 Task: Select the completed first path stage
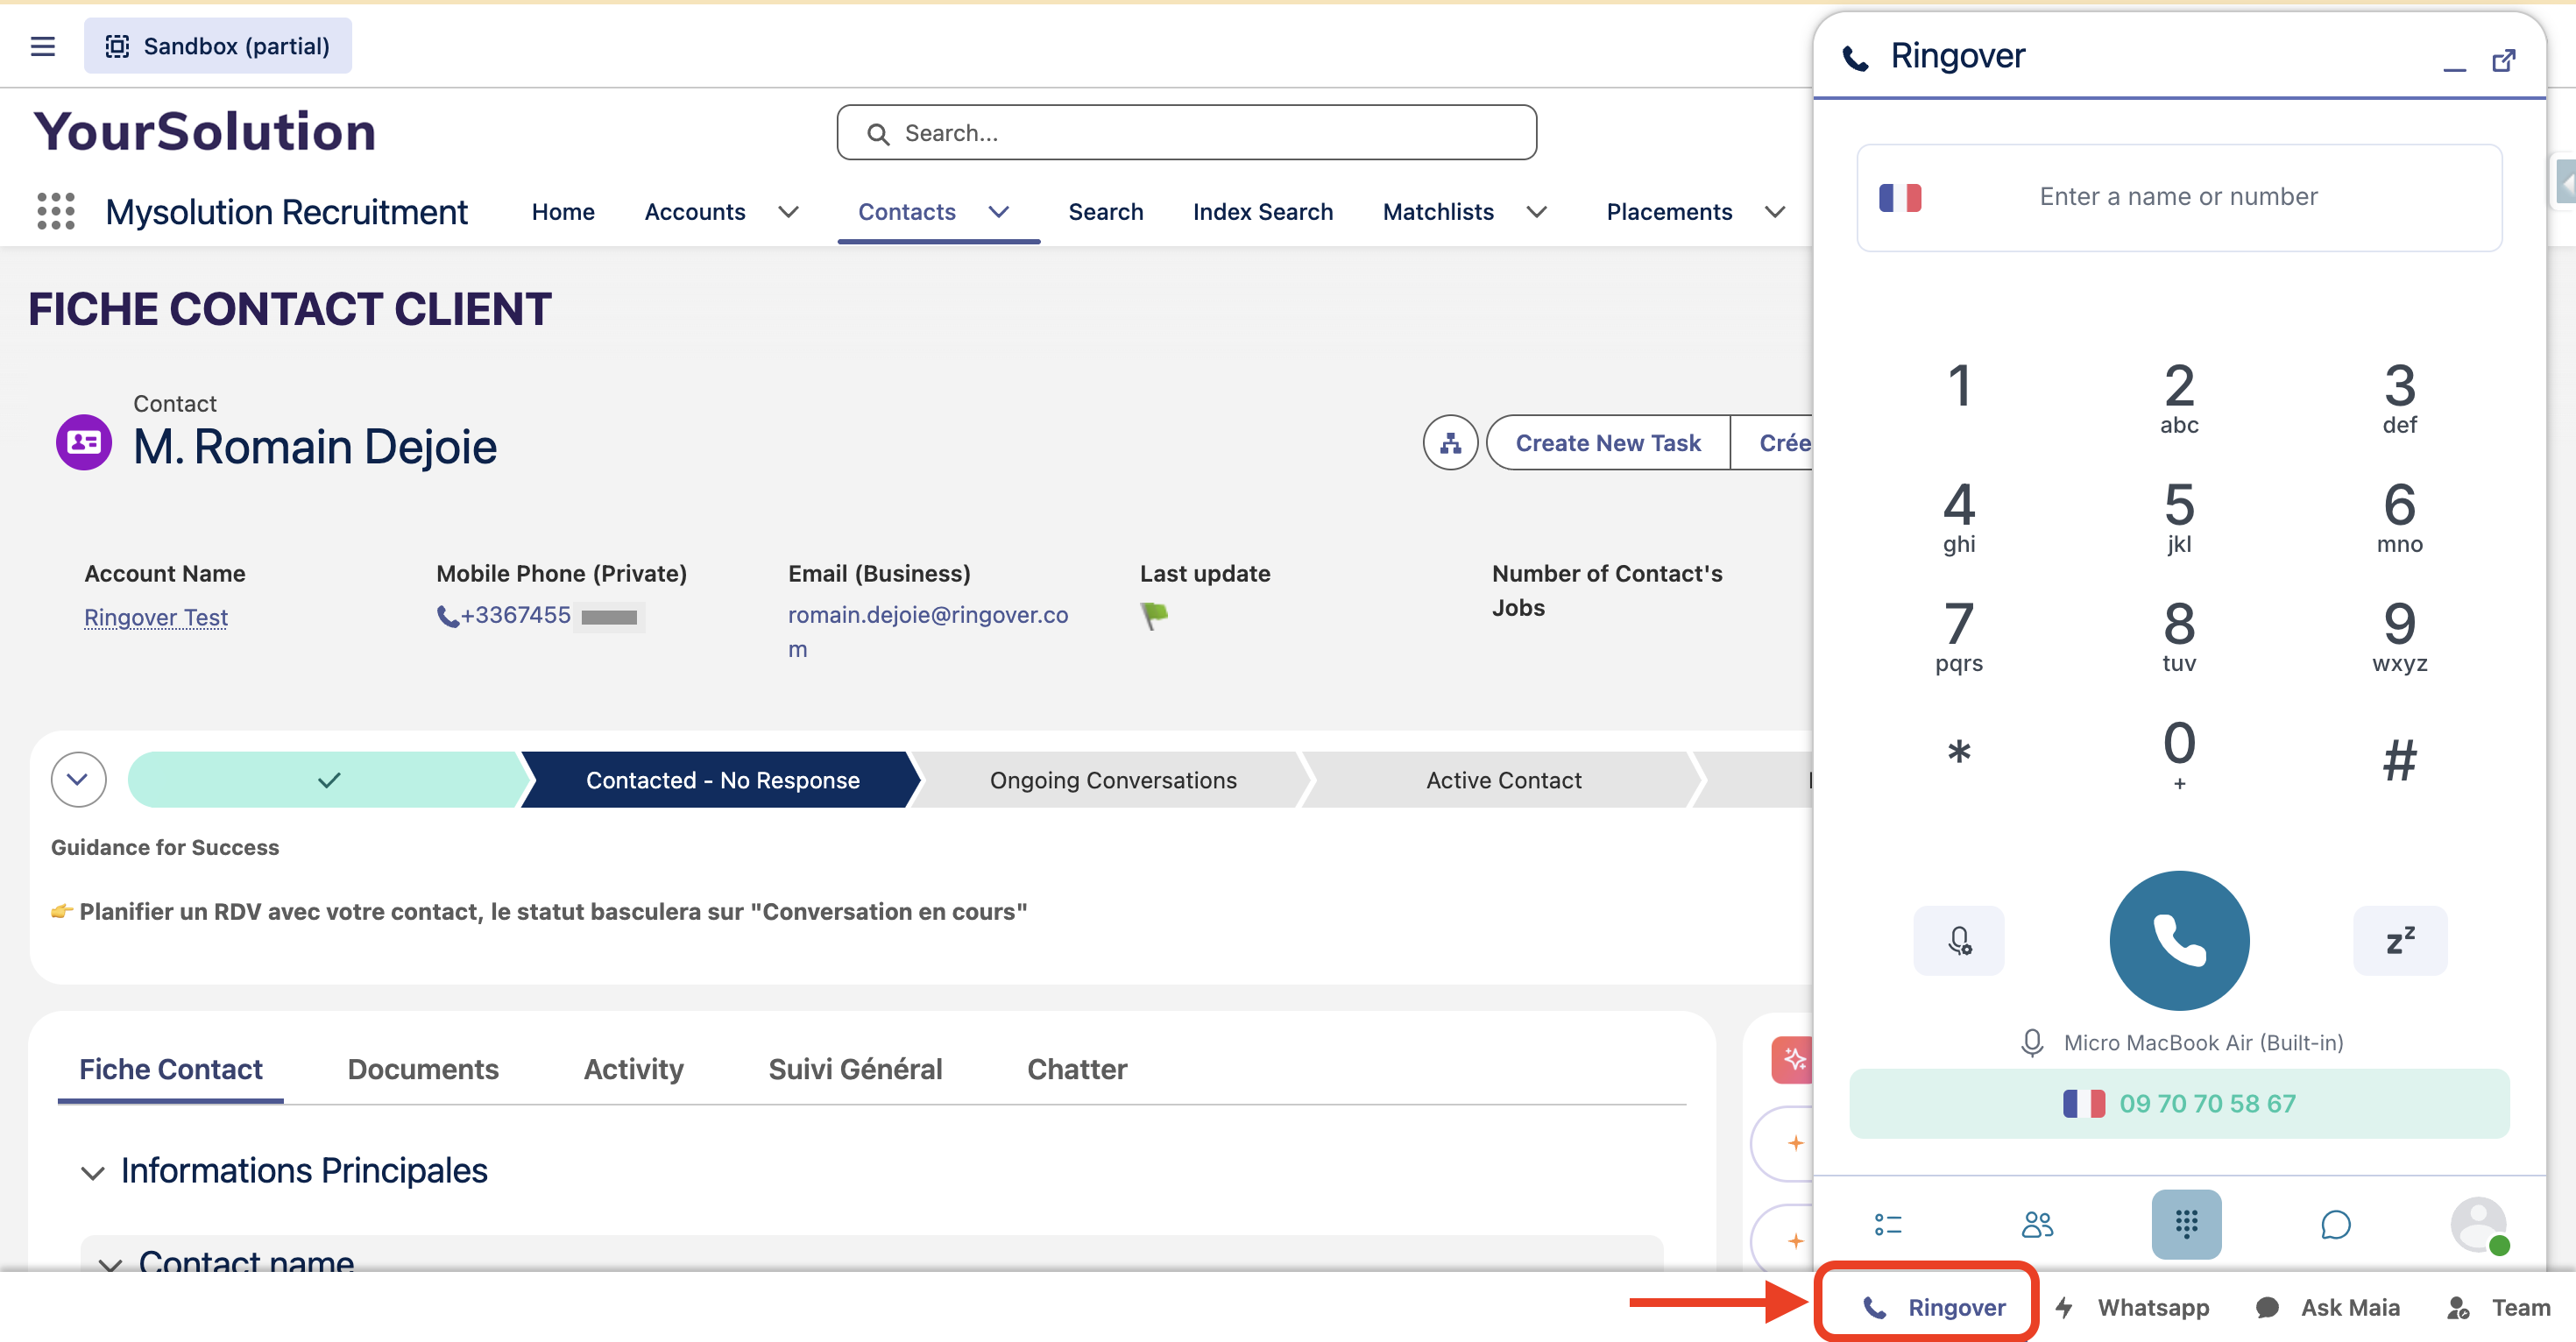(328, 780)
